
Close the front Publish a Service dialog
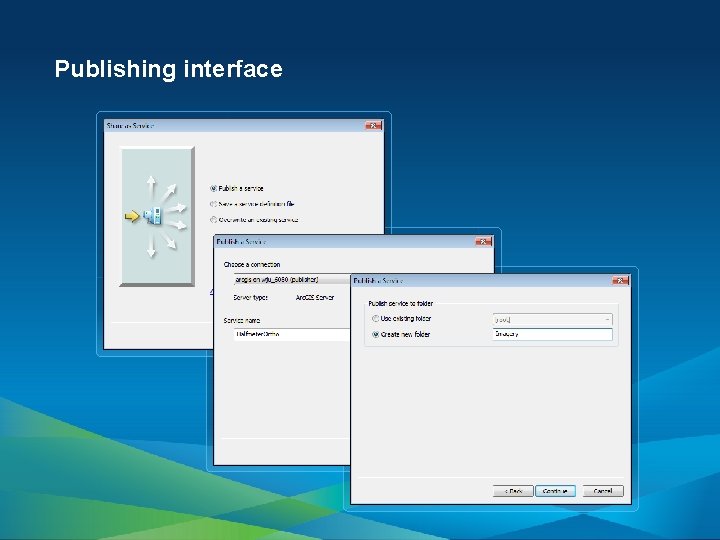point(620,280)
